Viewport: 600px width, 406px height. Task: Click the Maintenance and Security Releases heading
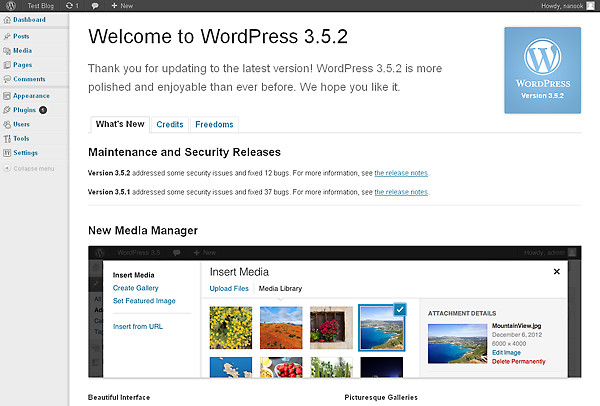pos(184,152)
